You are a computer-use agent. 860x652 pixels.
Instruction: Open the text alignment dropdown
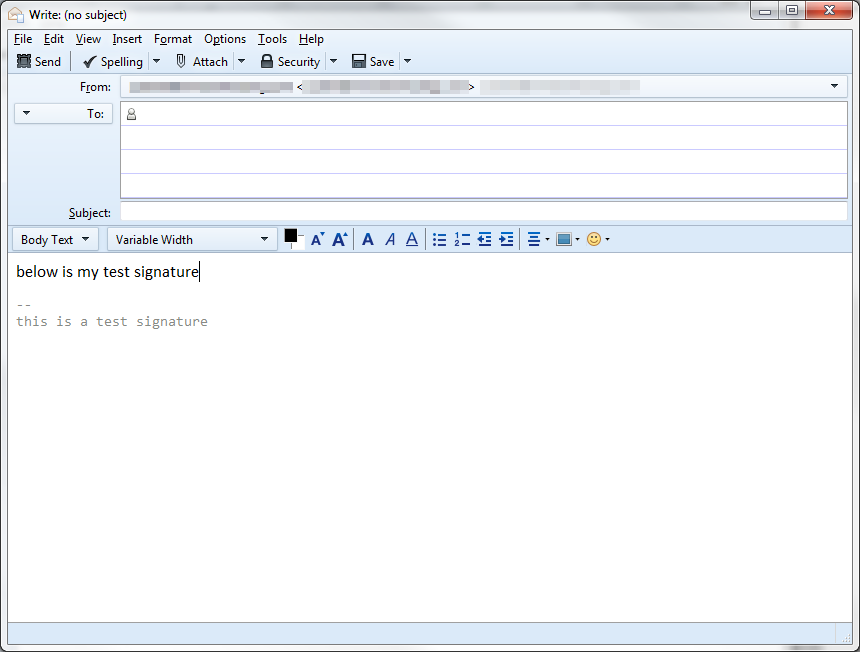point(538,240)
